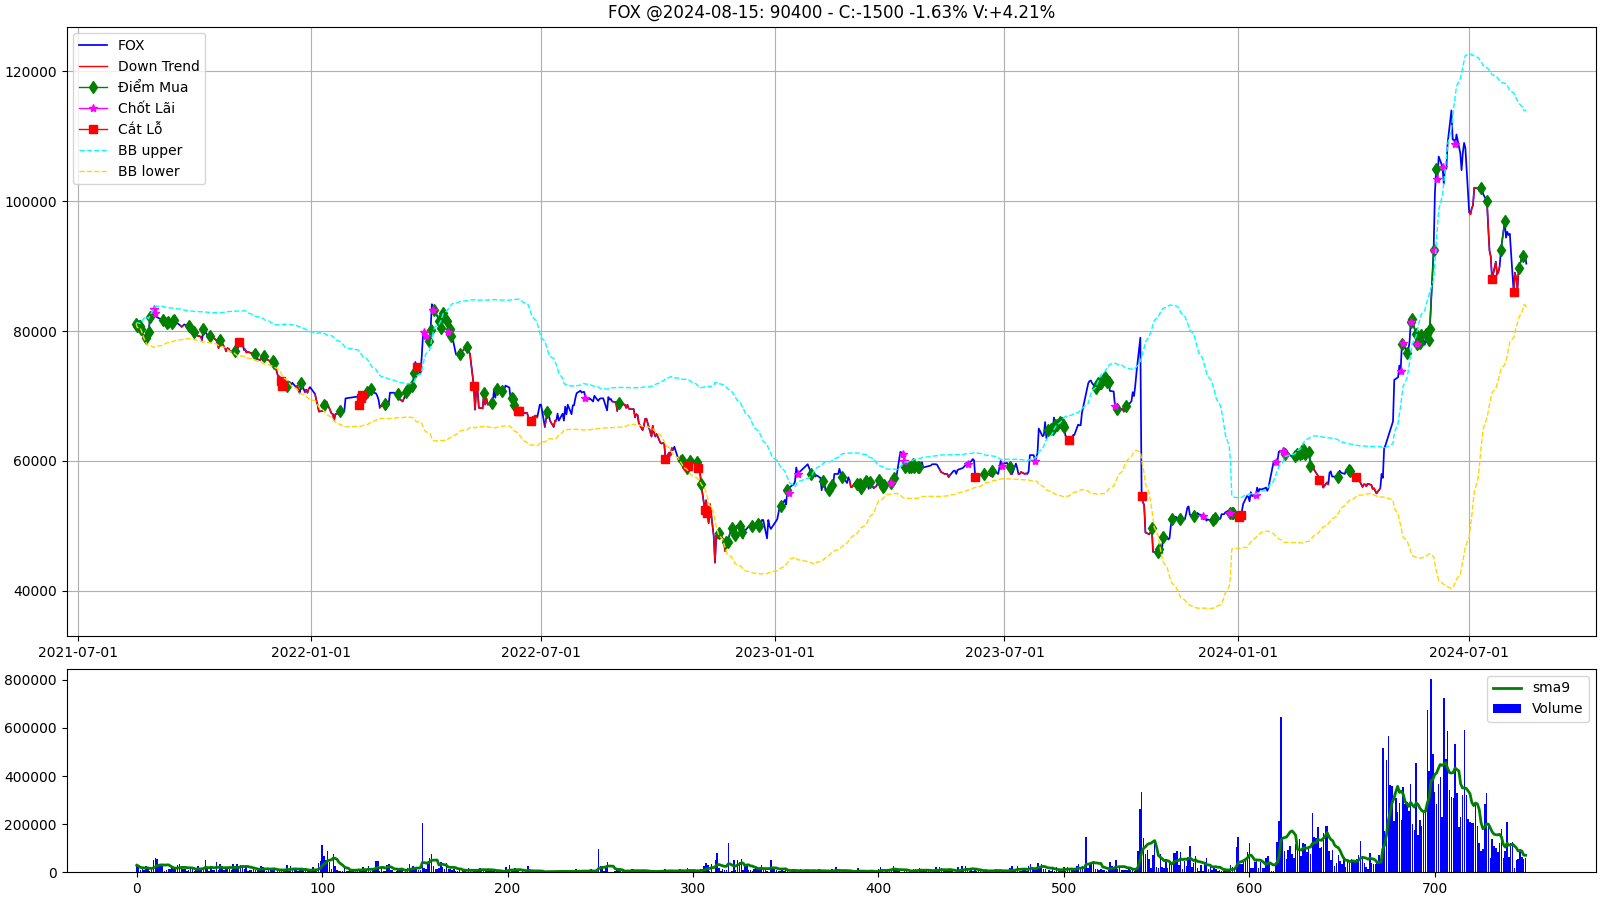Click the 700 tick label on volume x-axis

[1434, 888]
